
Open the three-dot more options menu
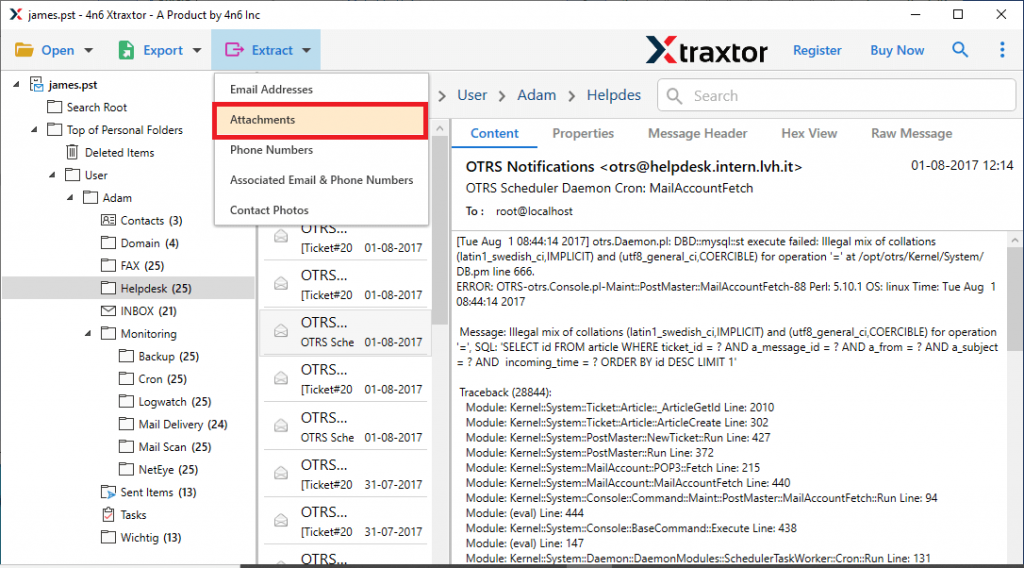(x=1002, y=50)
